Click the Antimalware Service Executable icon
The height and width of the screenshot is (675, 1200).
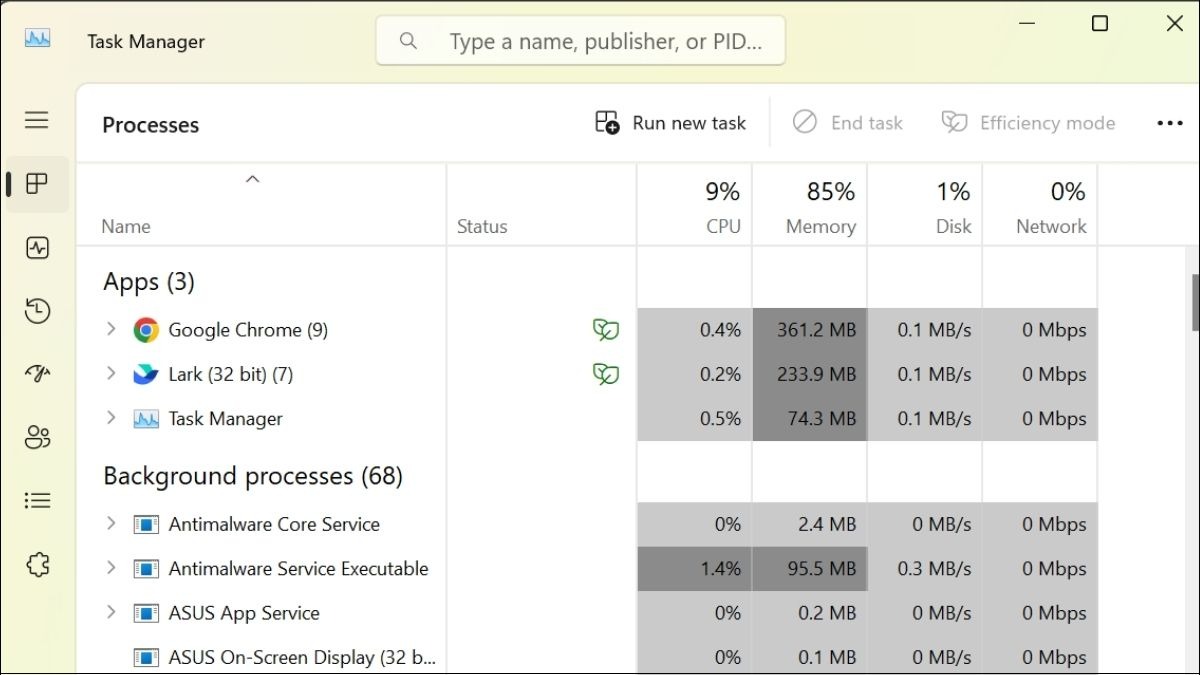(x=146, y=569)
